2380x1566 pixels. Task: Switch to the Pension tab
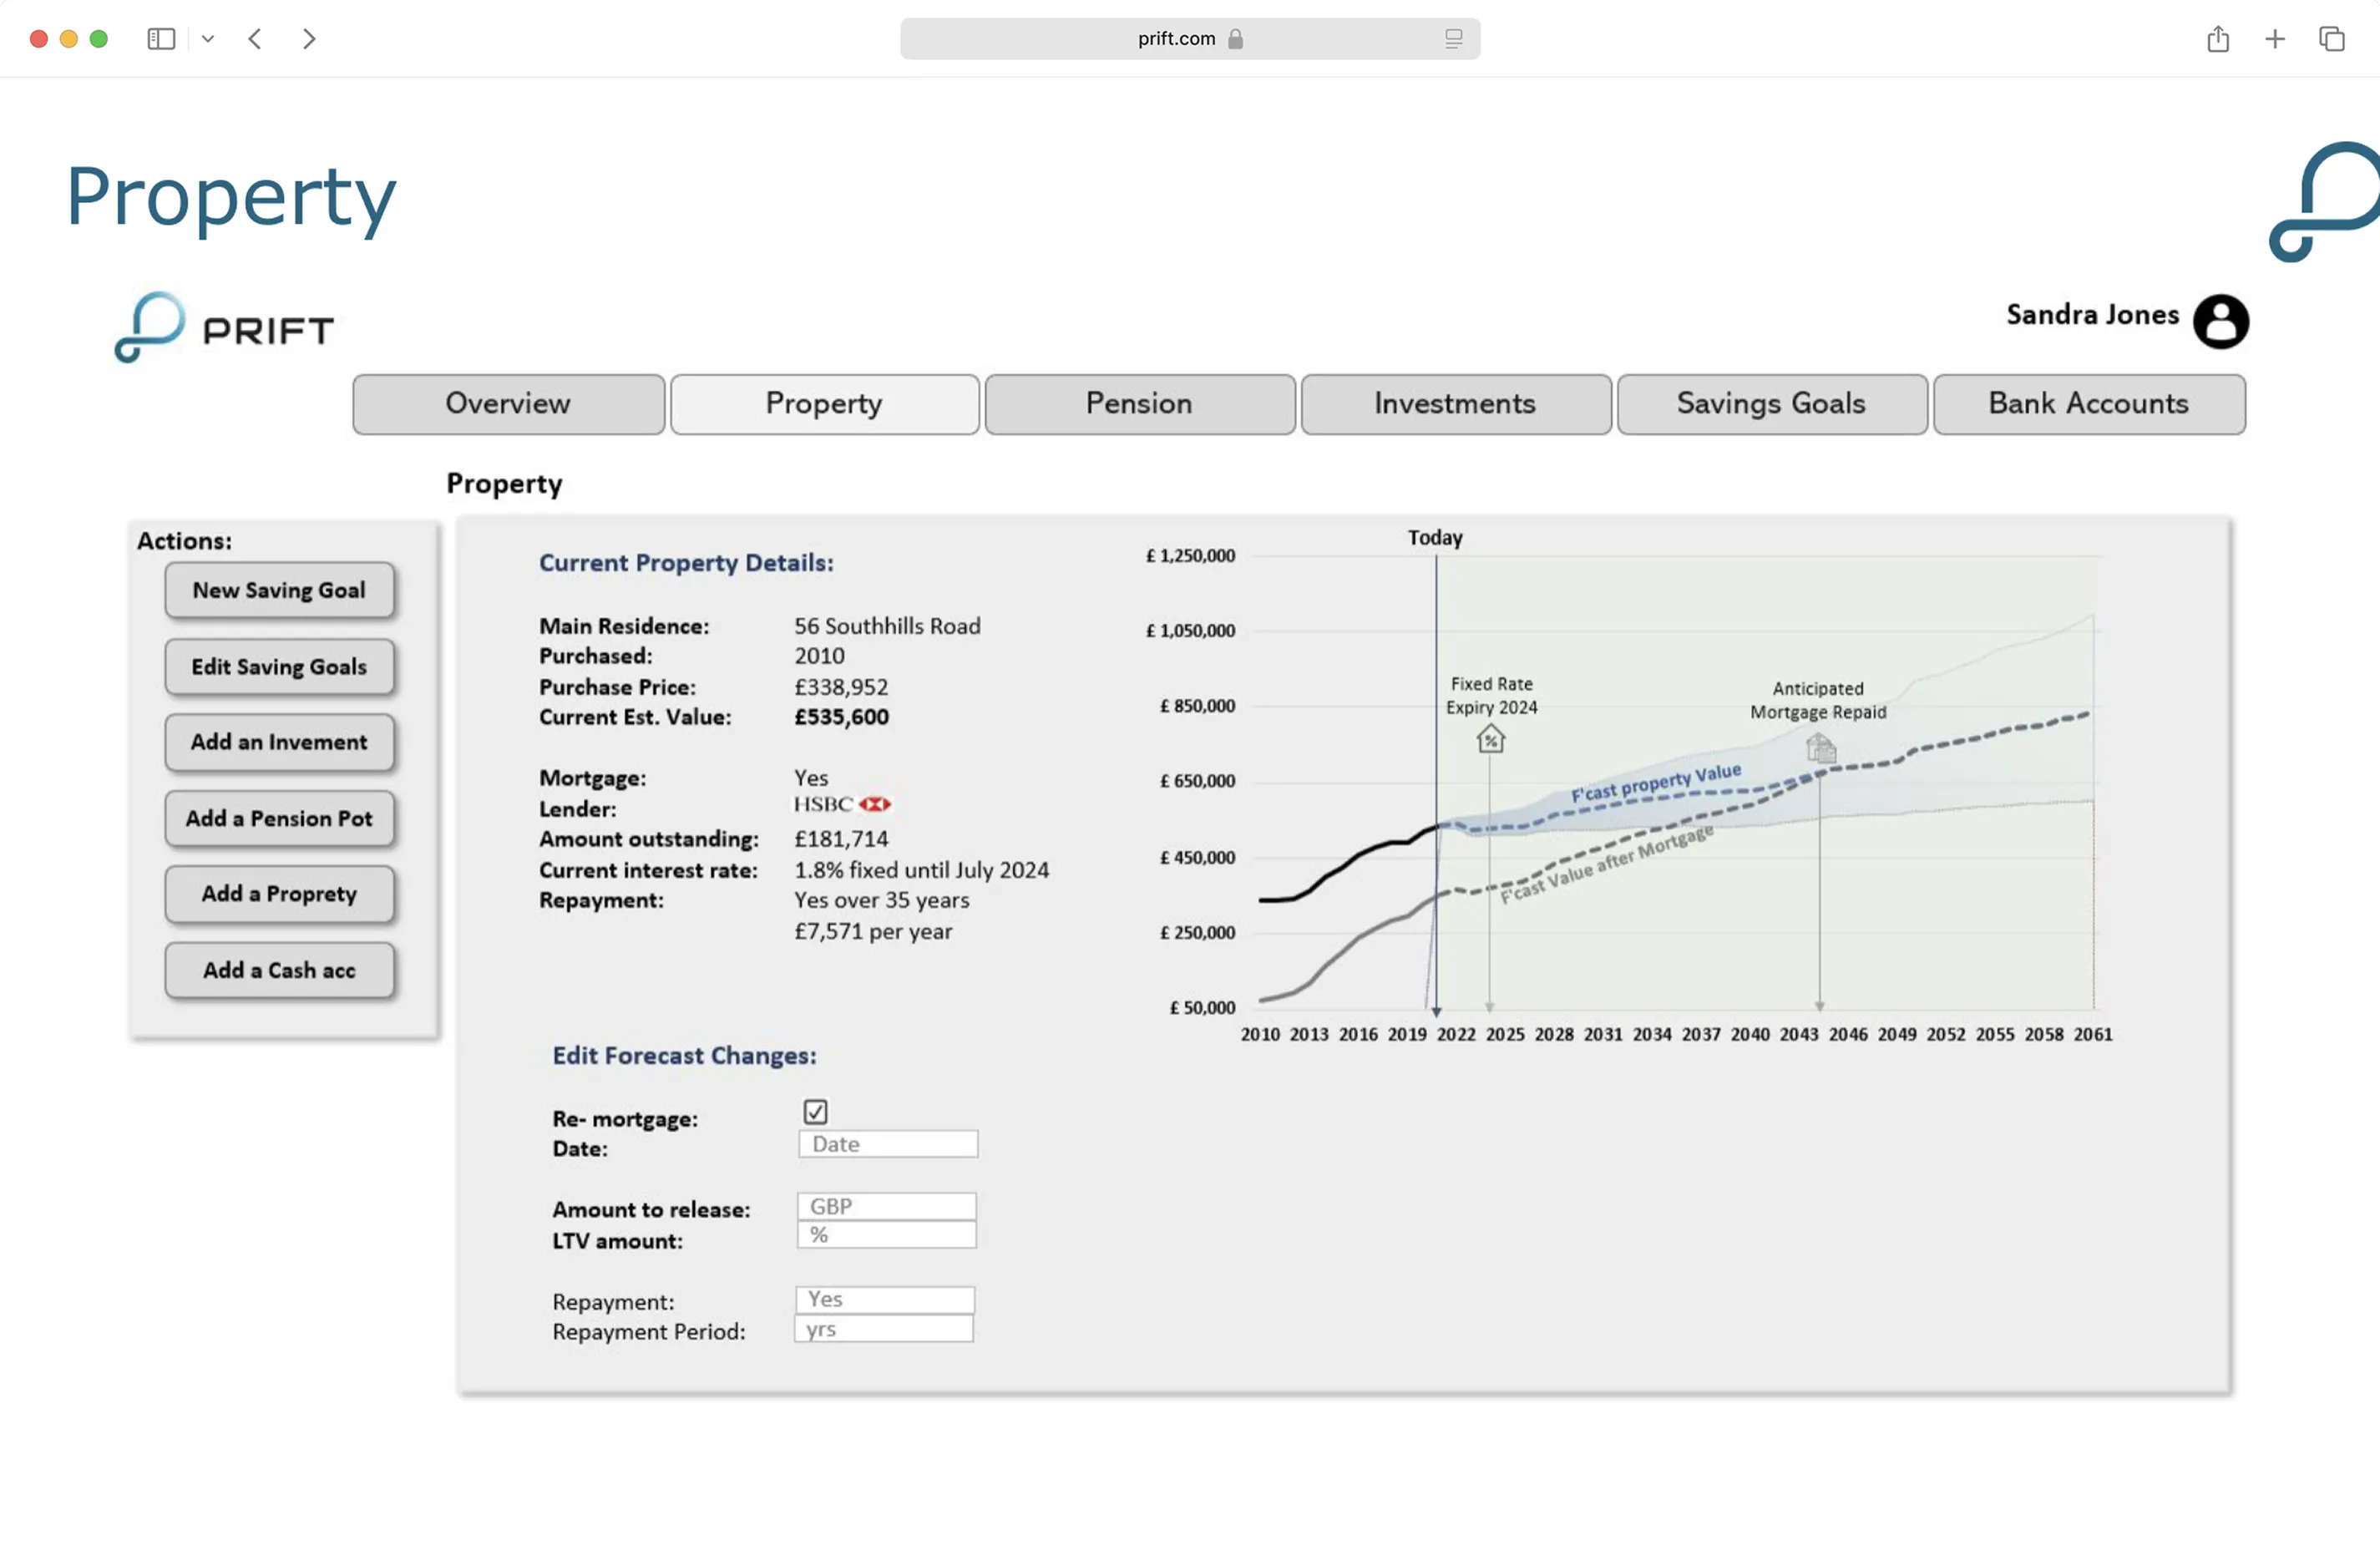1139,404
